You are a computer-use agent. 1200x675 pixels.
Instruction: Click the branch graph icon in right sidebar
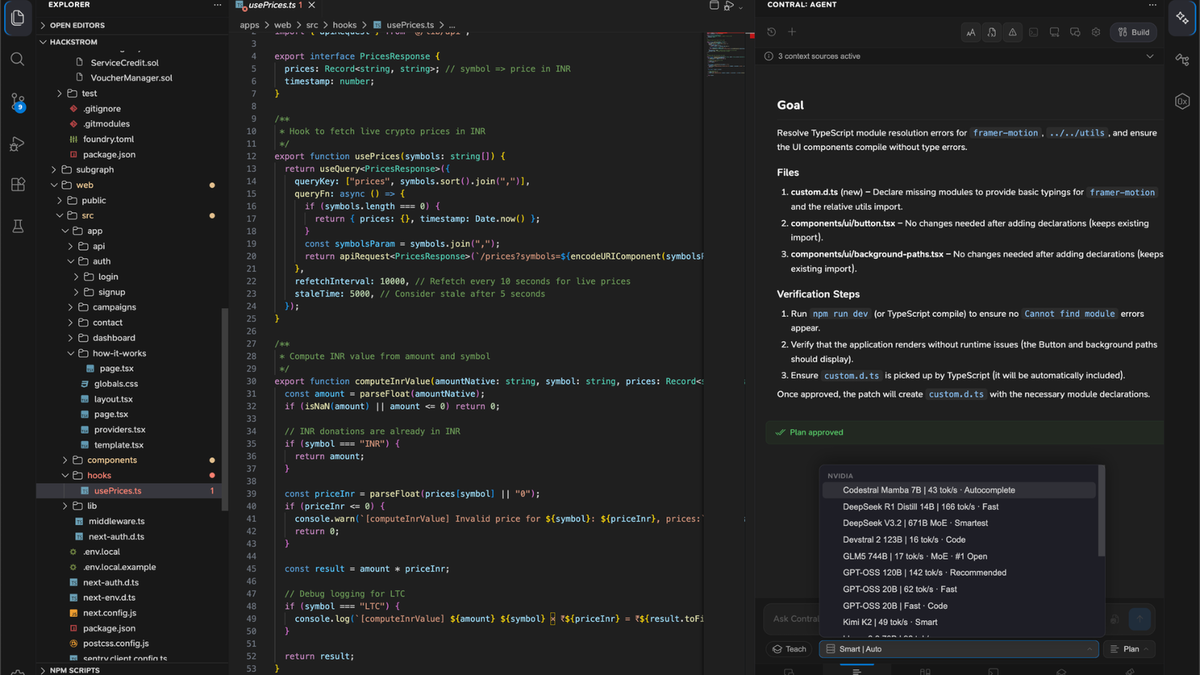coord(1182,60)
